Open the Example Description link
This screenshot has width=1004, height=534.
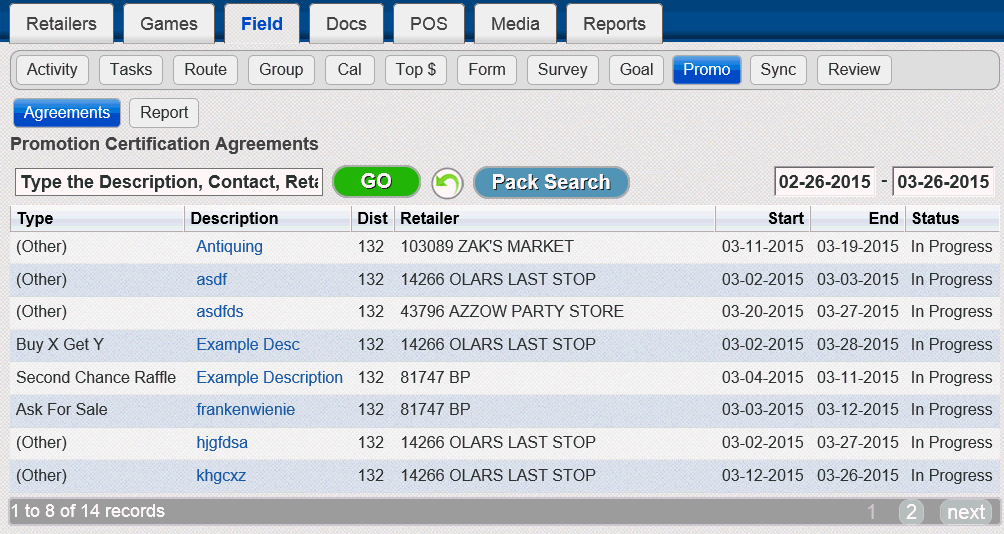coord(270,378)
